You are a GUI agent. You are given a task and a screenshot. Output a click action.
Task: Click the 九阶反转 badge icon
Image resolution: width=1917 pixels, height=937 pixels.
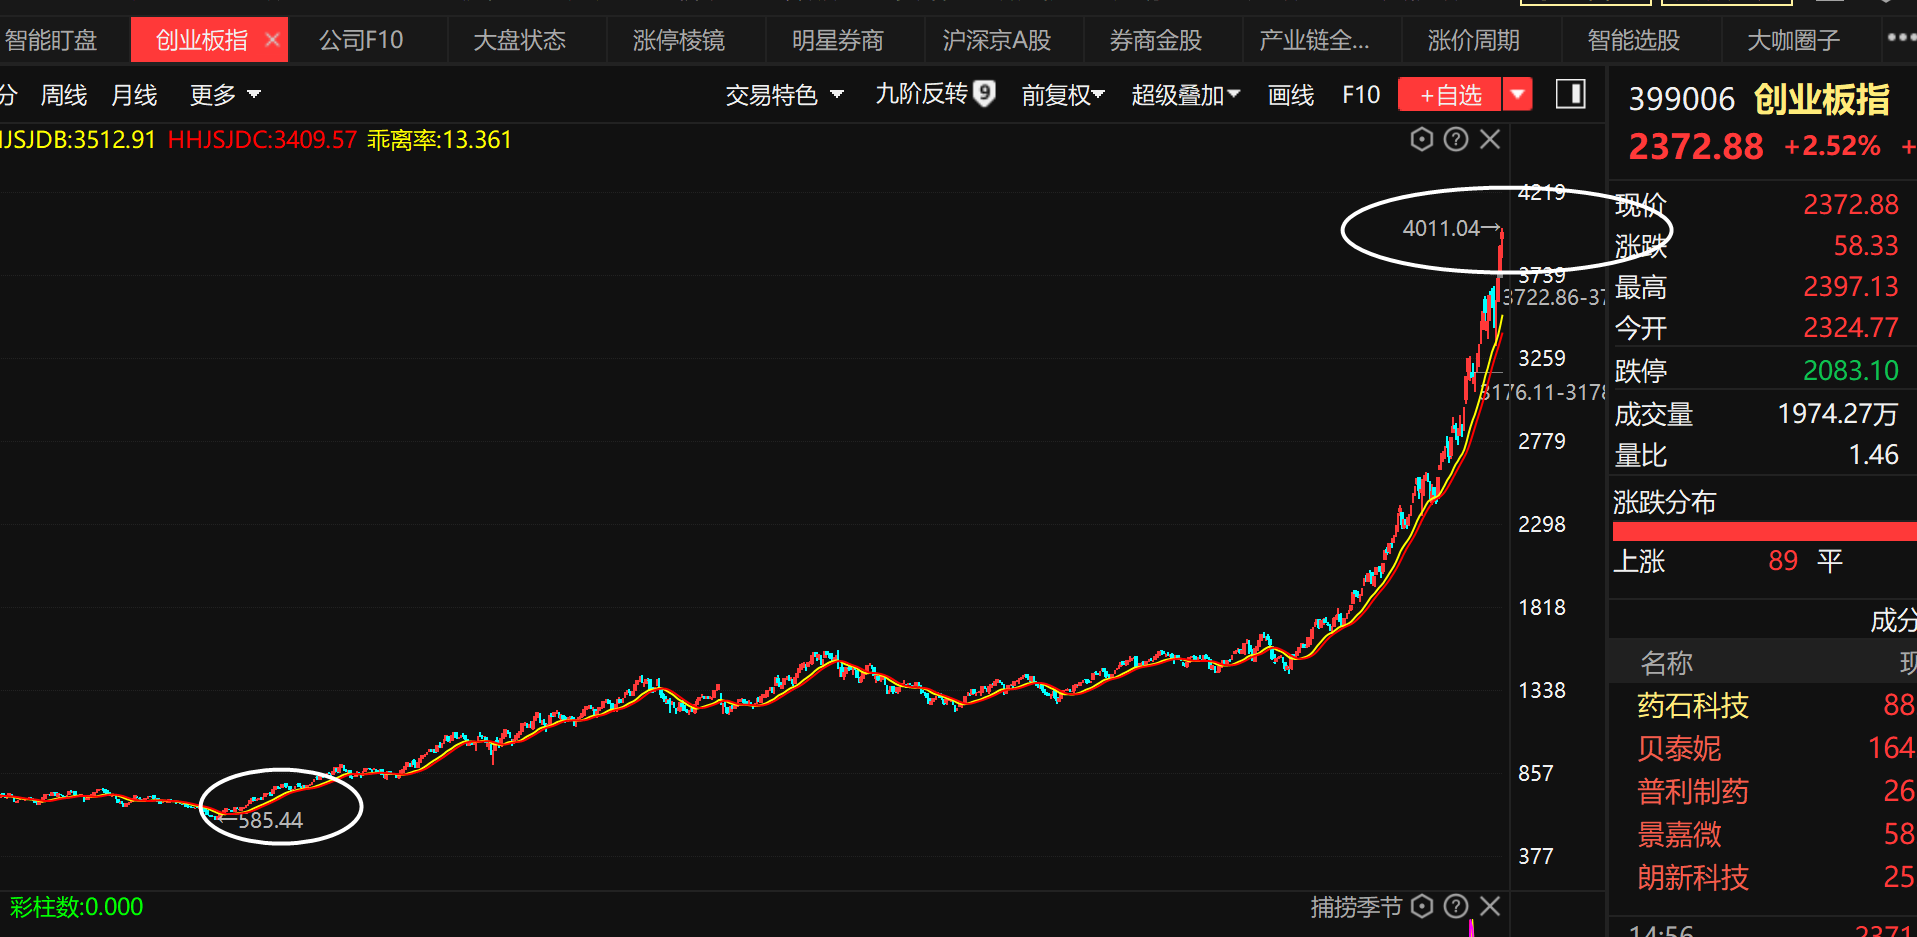coord(985,93)
